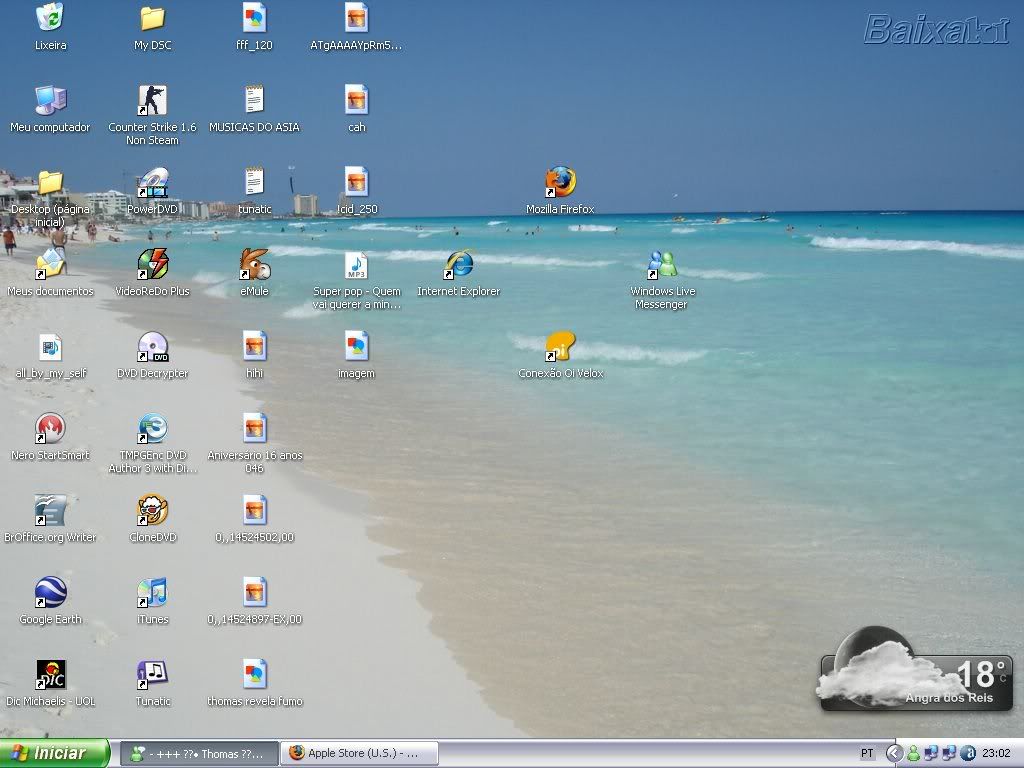
Task: Select the Windows Live Messenger icon
Action: tap(662, 265)
